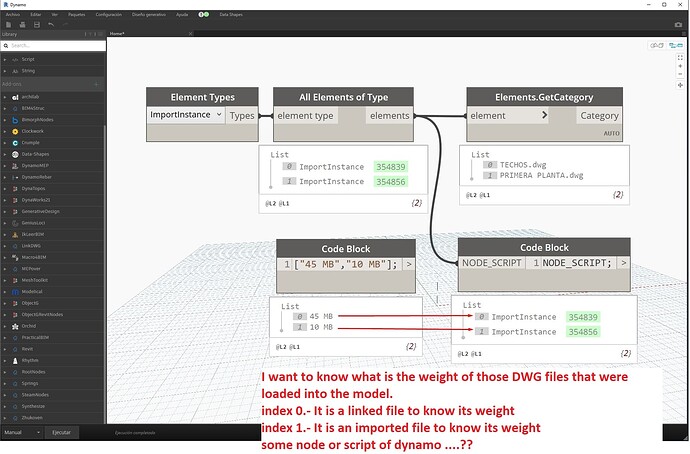Click the Crumple package icon
Viewport: 690px width, 454px height.
15,143
